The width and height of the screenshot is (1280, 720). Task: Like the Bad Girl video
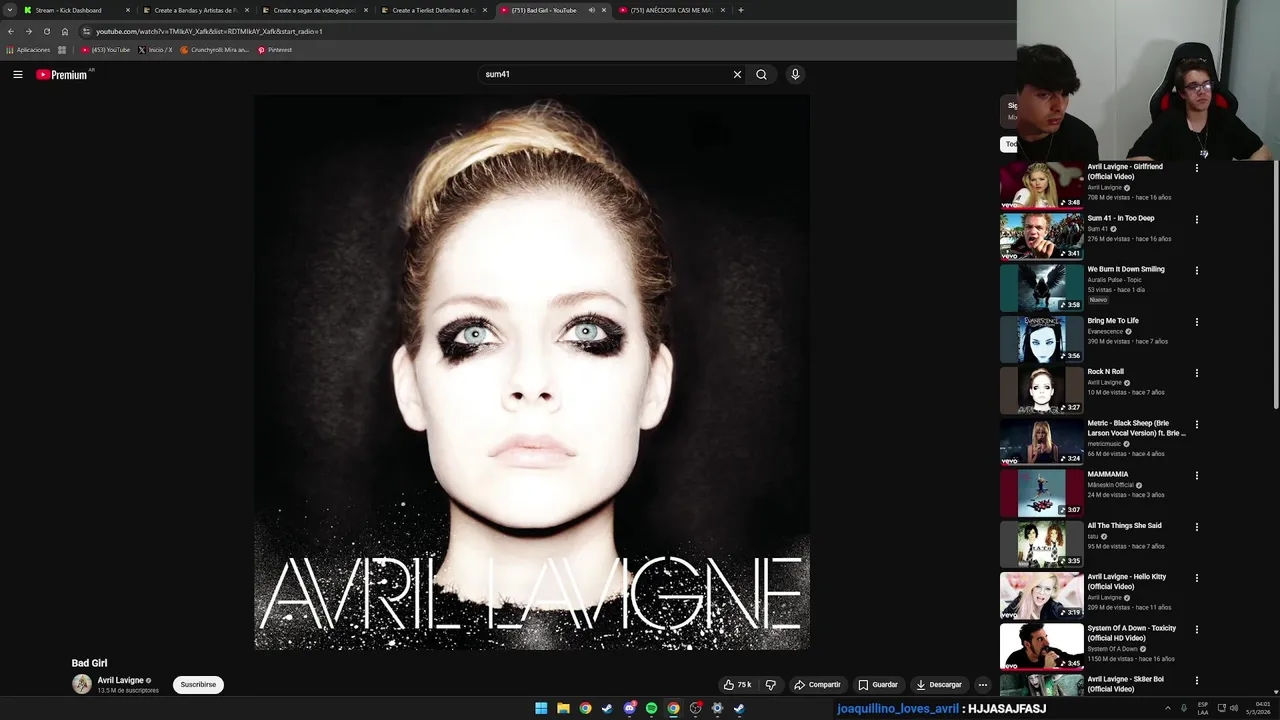pos(738,685)
